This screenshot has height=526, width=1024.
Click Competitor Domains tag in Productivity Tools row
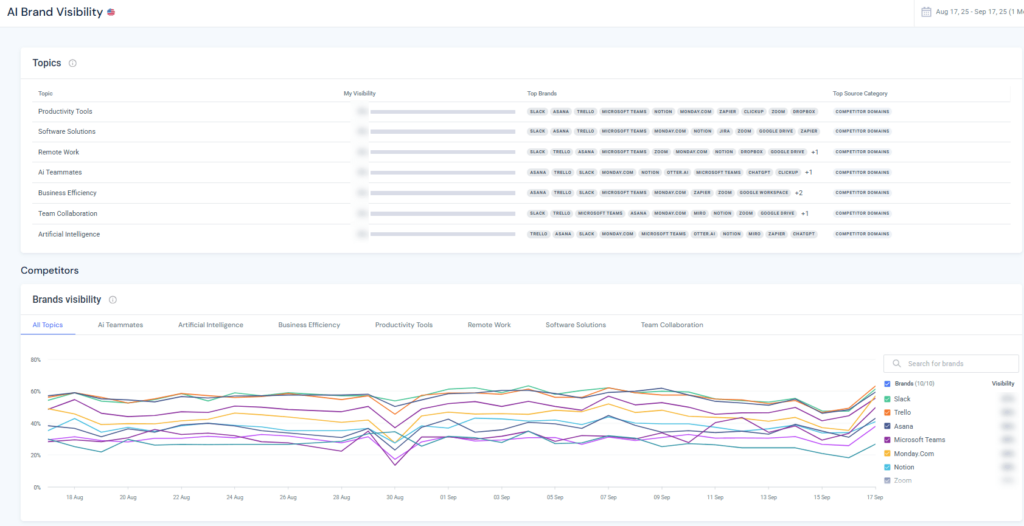pyautogui.click(x=862, y=111)
